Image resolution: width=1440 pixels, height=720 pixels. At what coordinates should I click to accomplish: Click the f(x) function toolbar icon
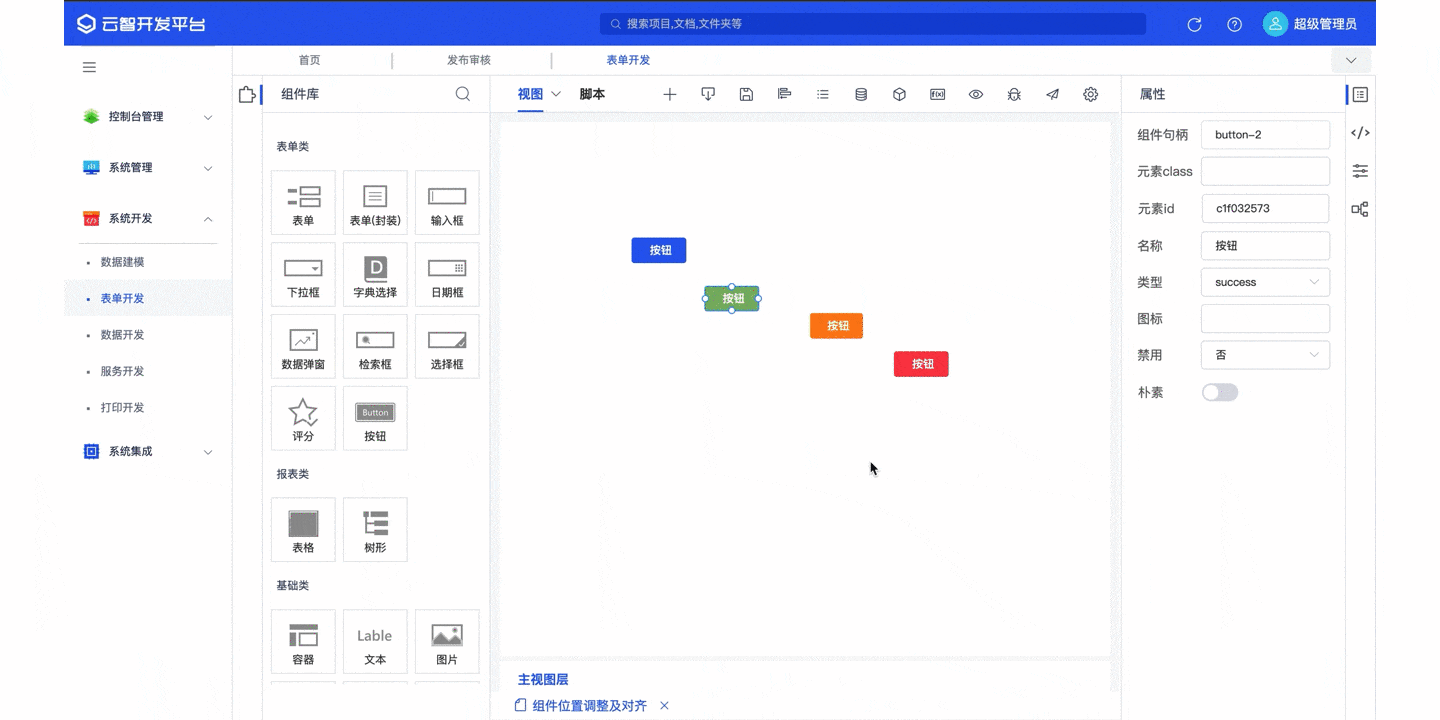(x=937, y=94)
